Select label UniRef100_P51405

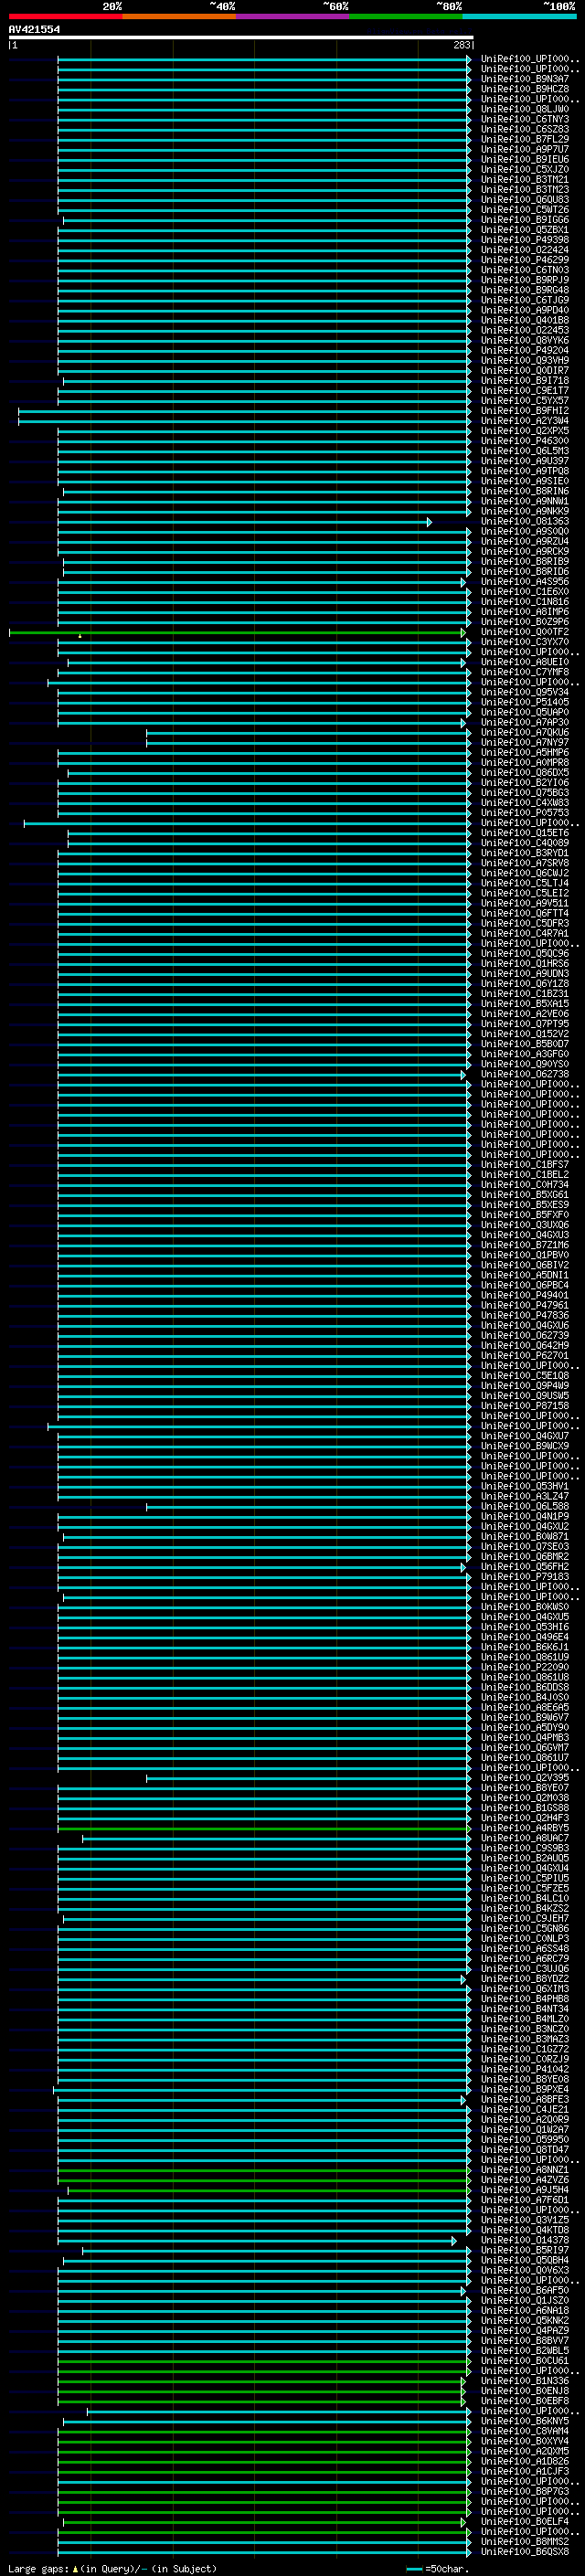(525, 702)
